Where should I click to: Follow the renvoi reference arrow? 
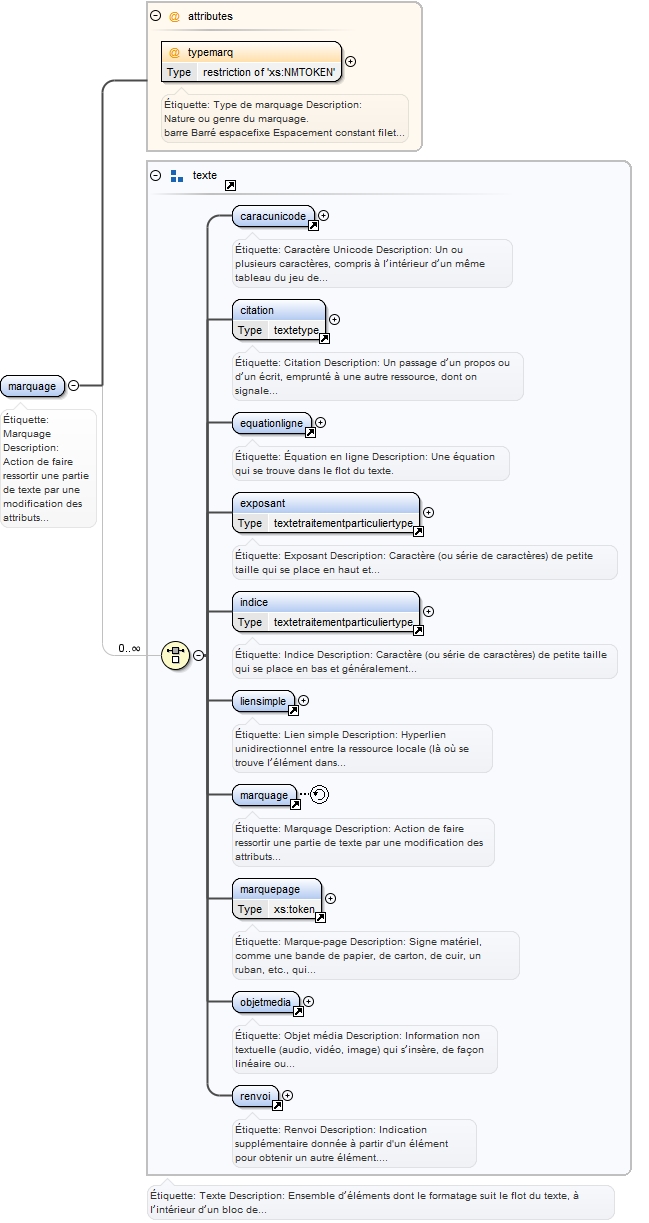click(x=277, y=1106)
